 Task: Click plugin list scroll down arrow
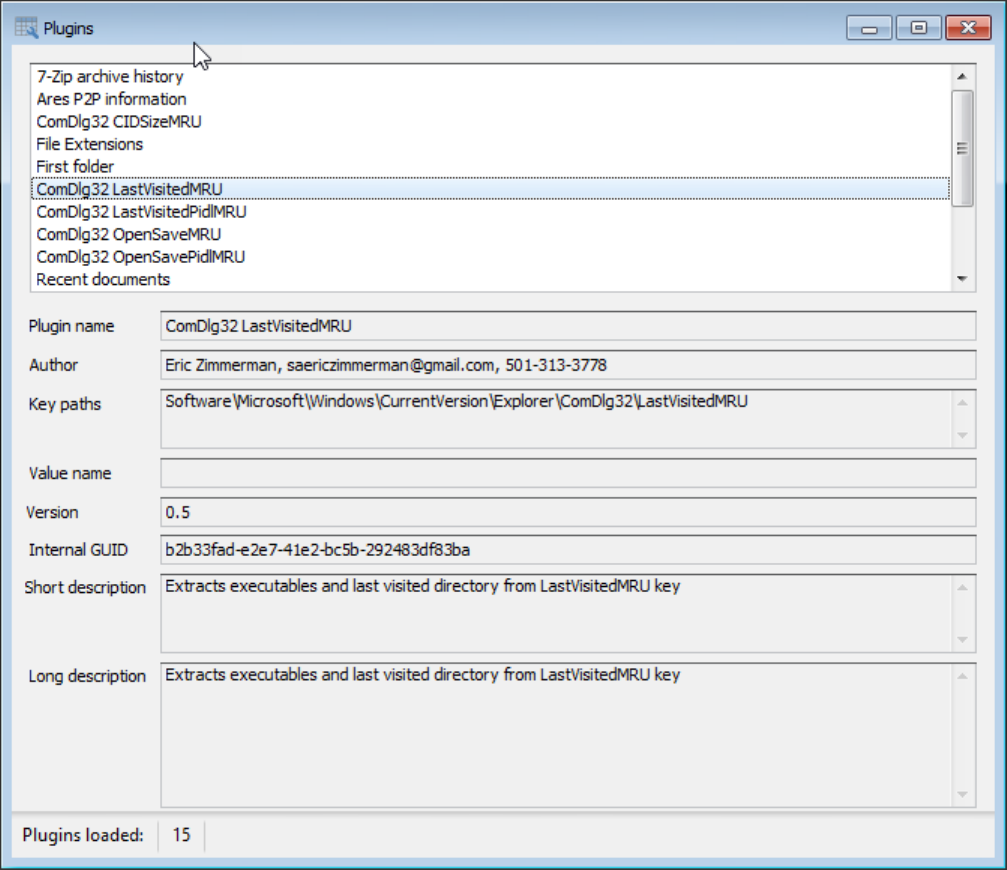[x=961, y=279]
